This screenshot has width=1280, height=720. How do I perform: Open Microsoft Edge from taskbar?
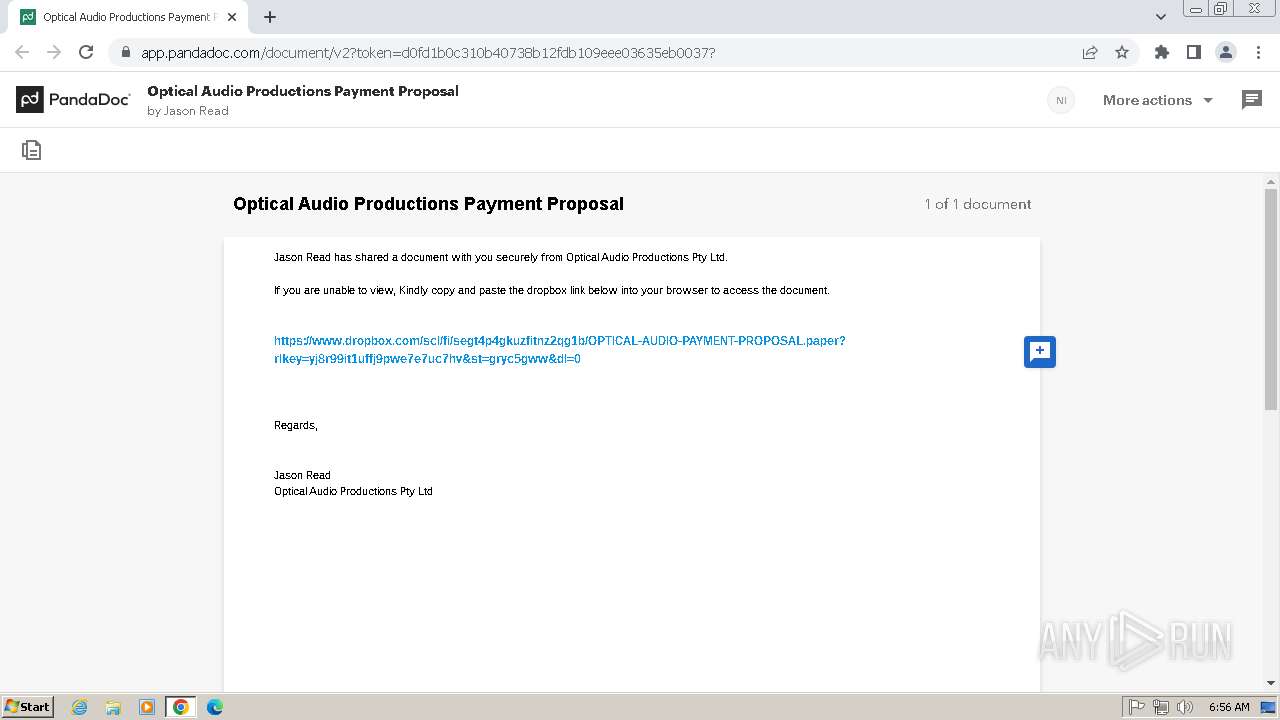point(215,707)
